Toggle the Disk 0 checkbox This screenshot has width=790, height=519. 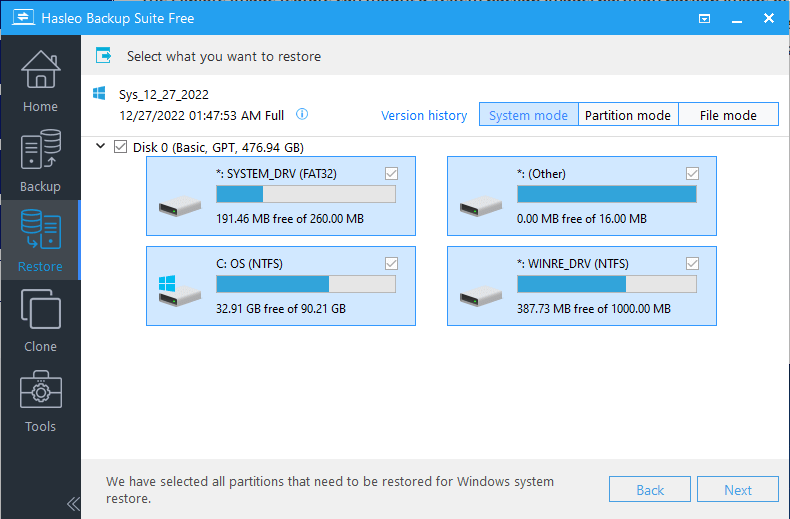[x=121, y=147]
